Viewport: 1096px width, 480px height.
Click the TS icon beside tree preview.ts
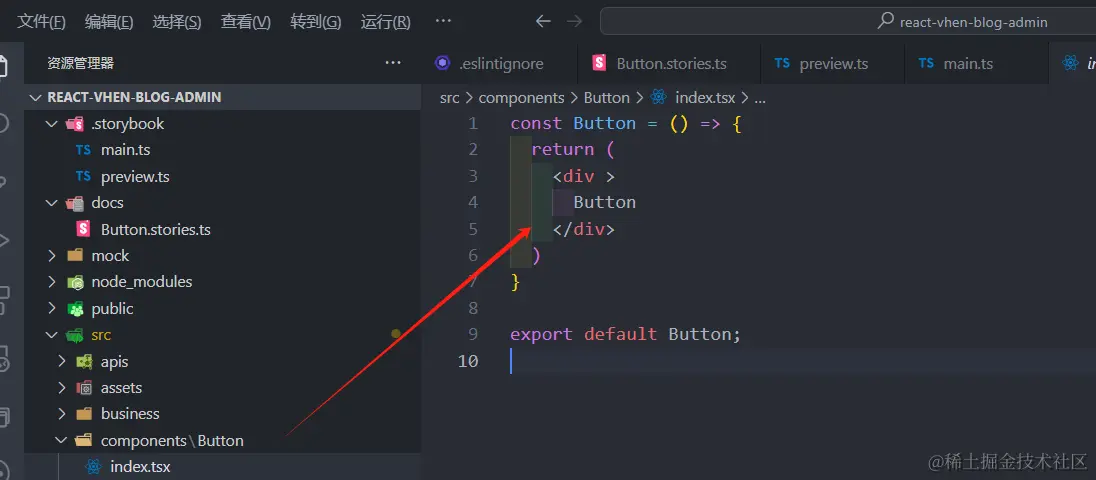point(83,177)
